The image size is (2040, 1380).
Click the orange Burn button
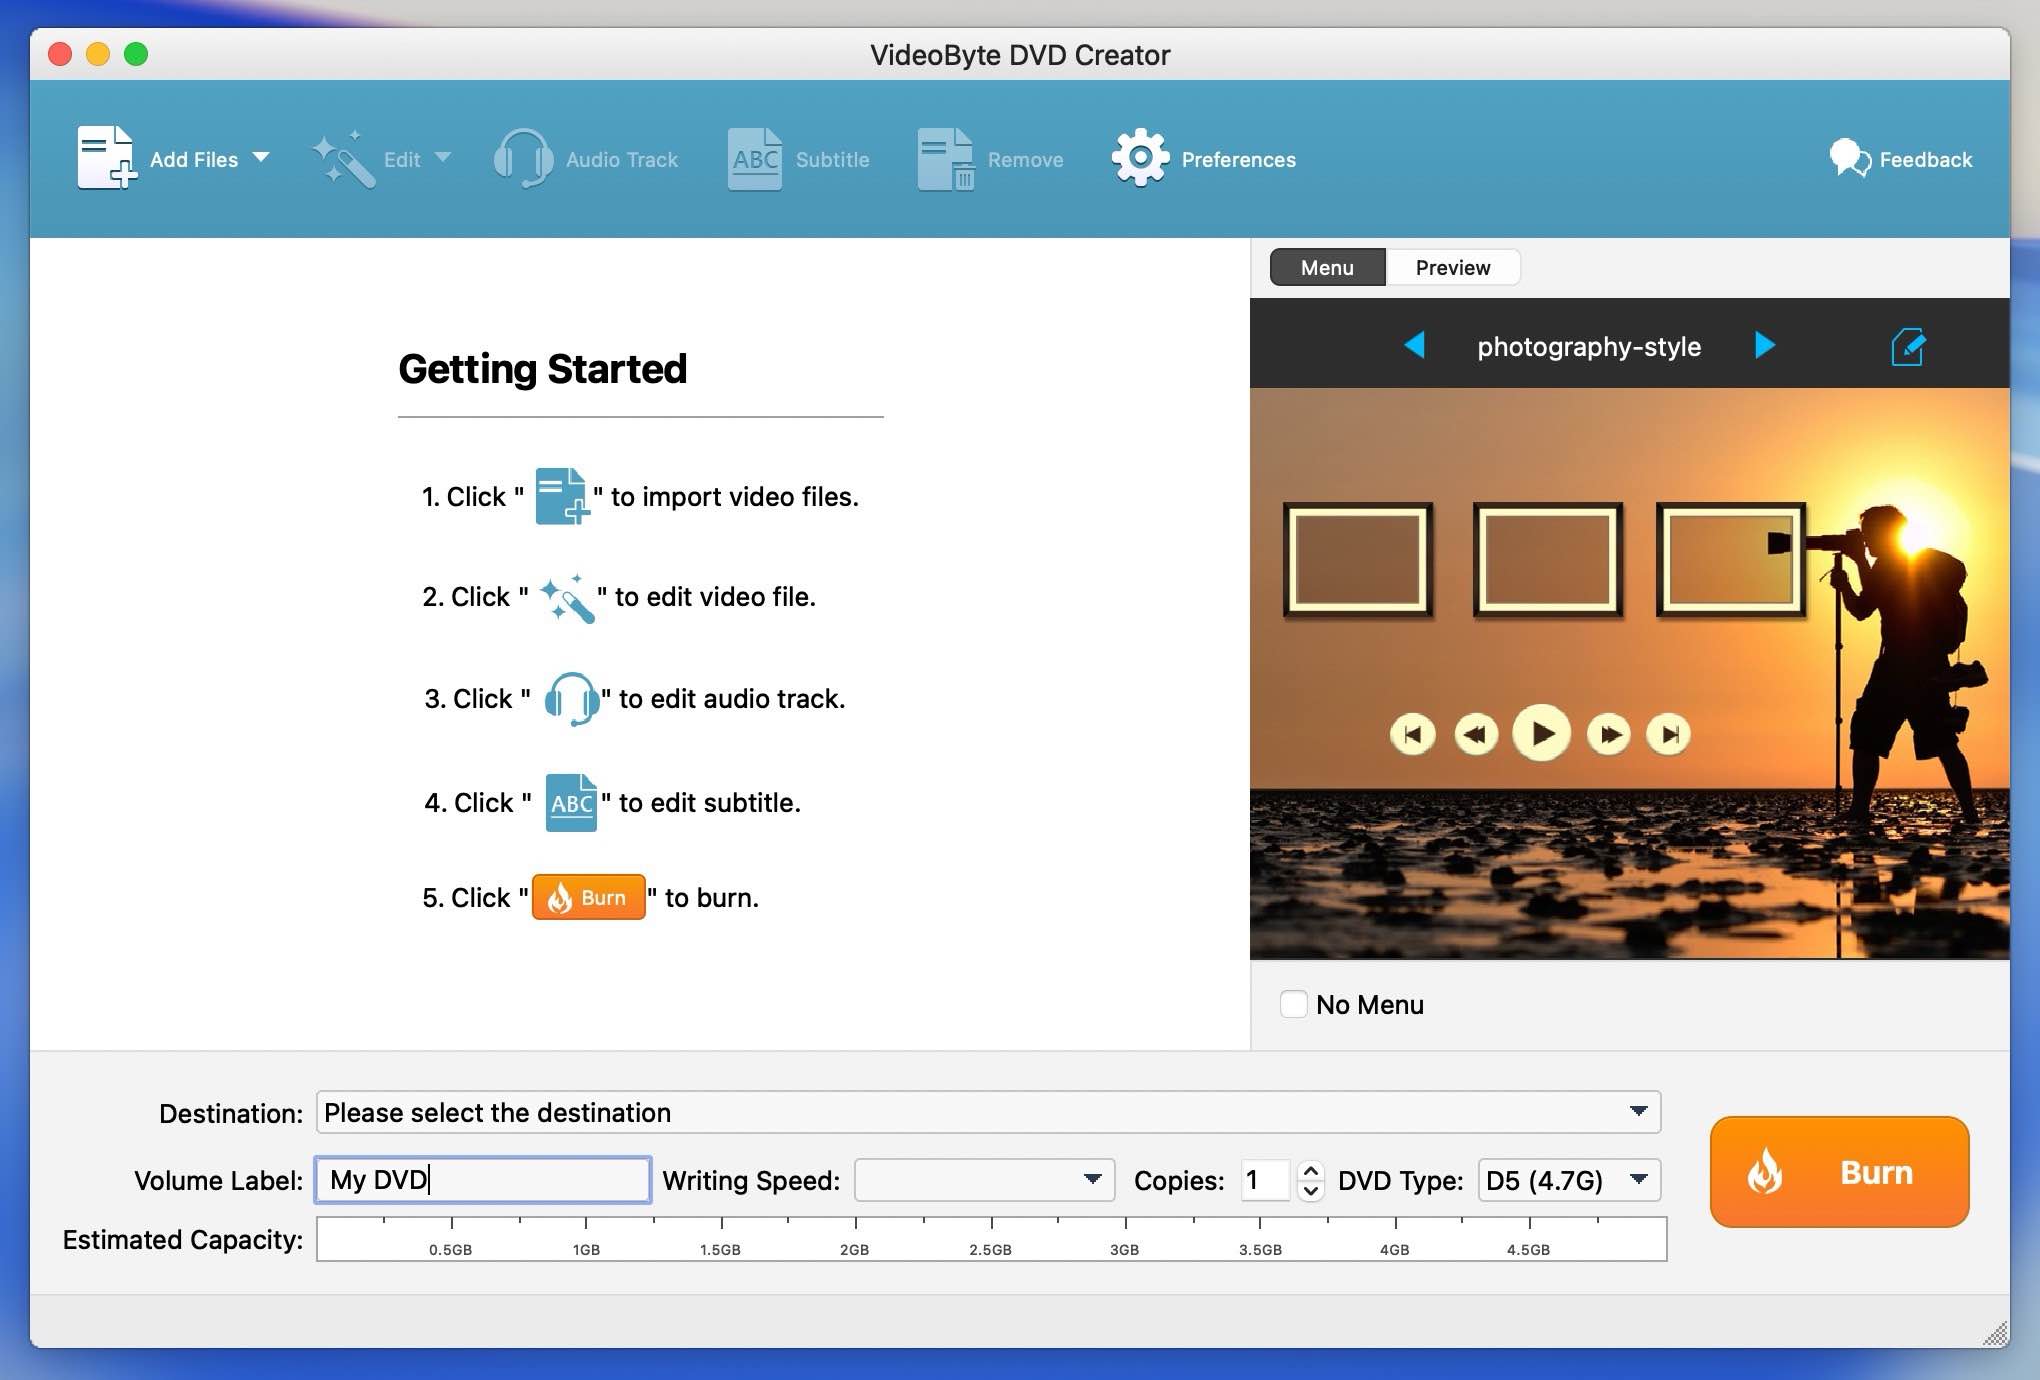(x=1838, y=1172)
